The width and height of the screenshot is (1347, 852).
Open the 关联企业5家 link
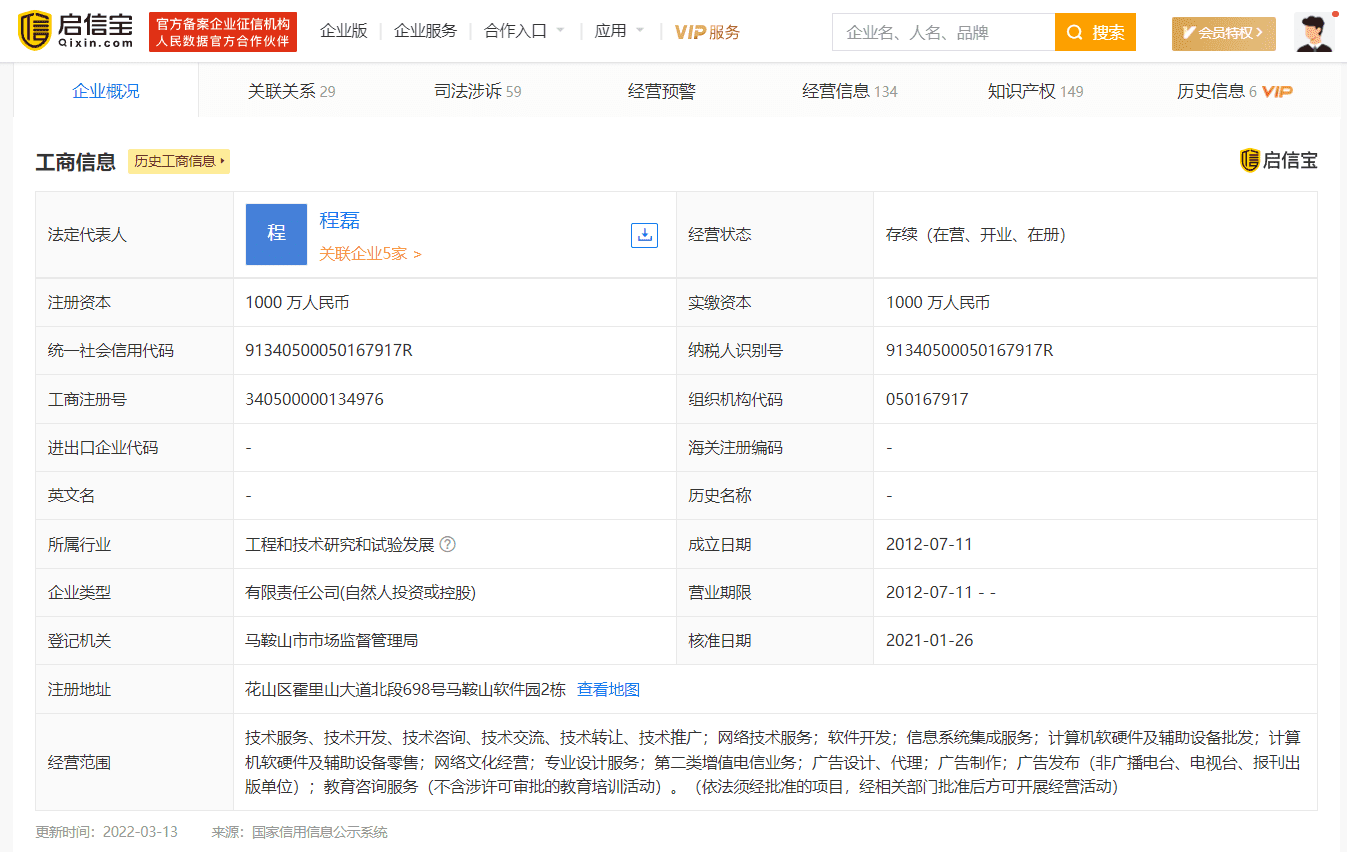pyautogui.click(x=370, y=254)
